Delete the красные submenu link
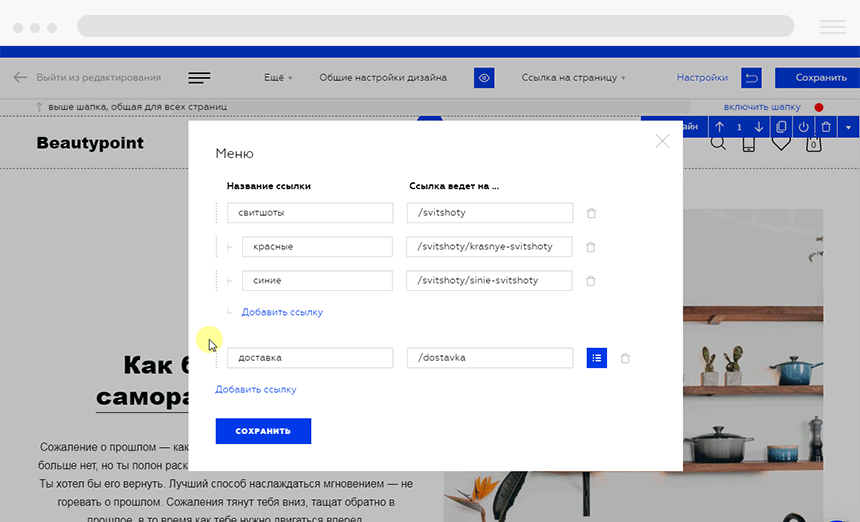Image resolution: width=860 pixels, height=522 pixels. point(591,247)
